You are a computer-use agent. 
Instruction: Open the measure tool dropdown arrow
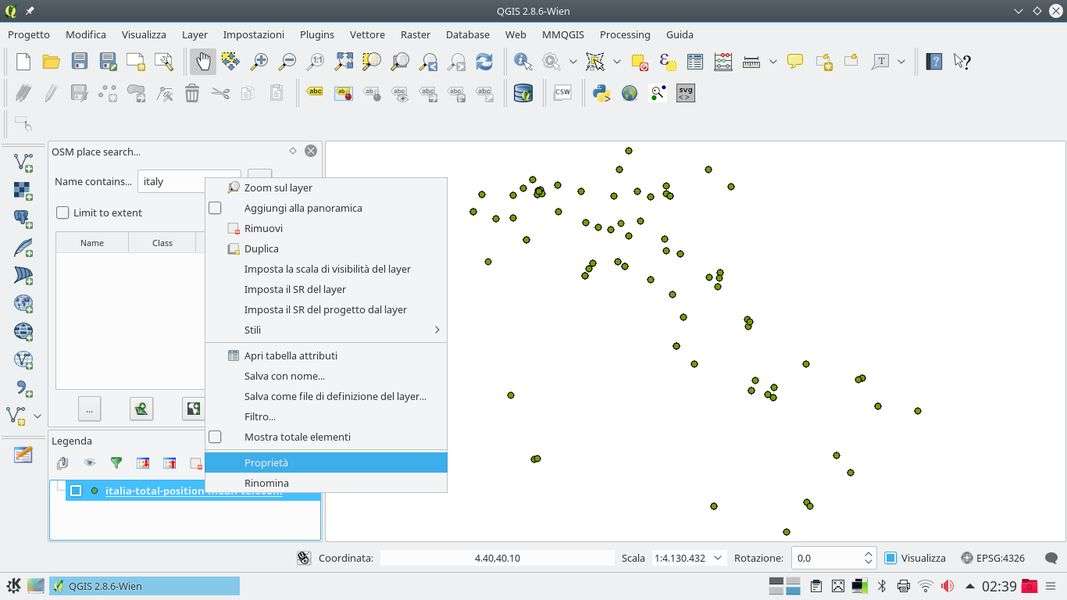pyautogui.click(x=774, y=62)
